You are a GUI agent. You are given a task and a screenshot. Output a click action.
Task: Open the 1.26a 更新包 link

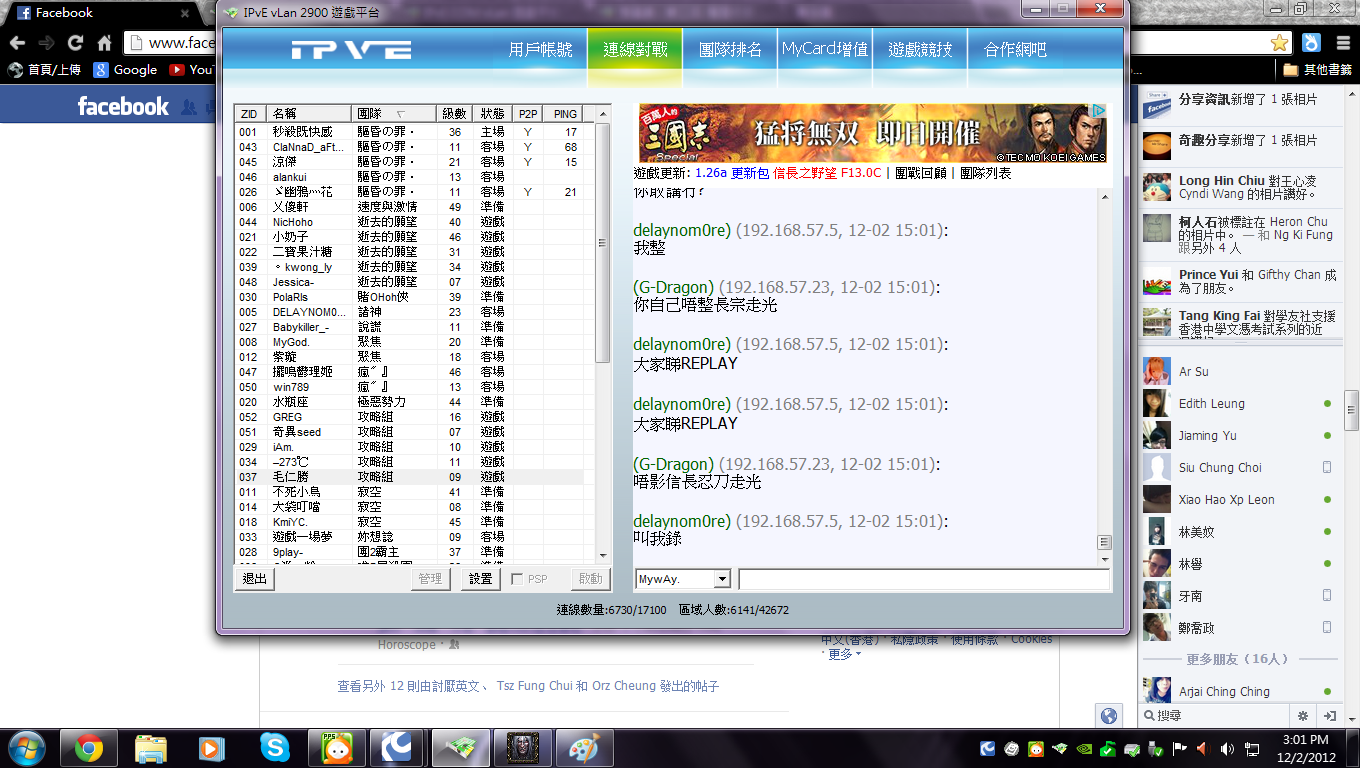[x=732, y=173]
